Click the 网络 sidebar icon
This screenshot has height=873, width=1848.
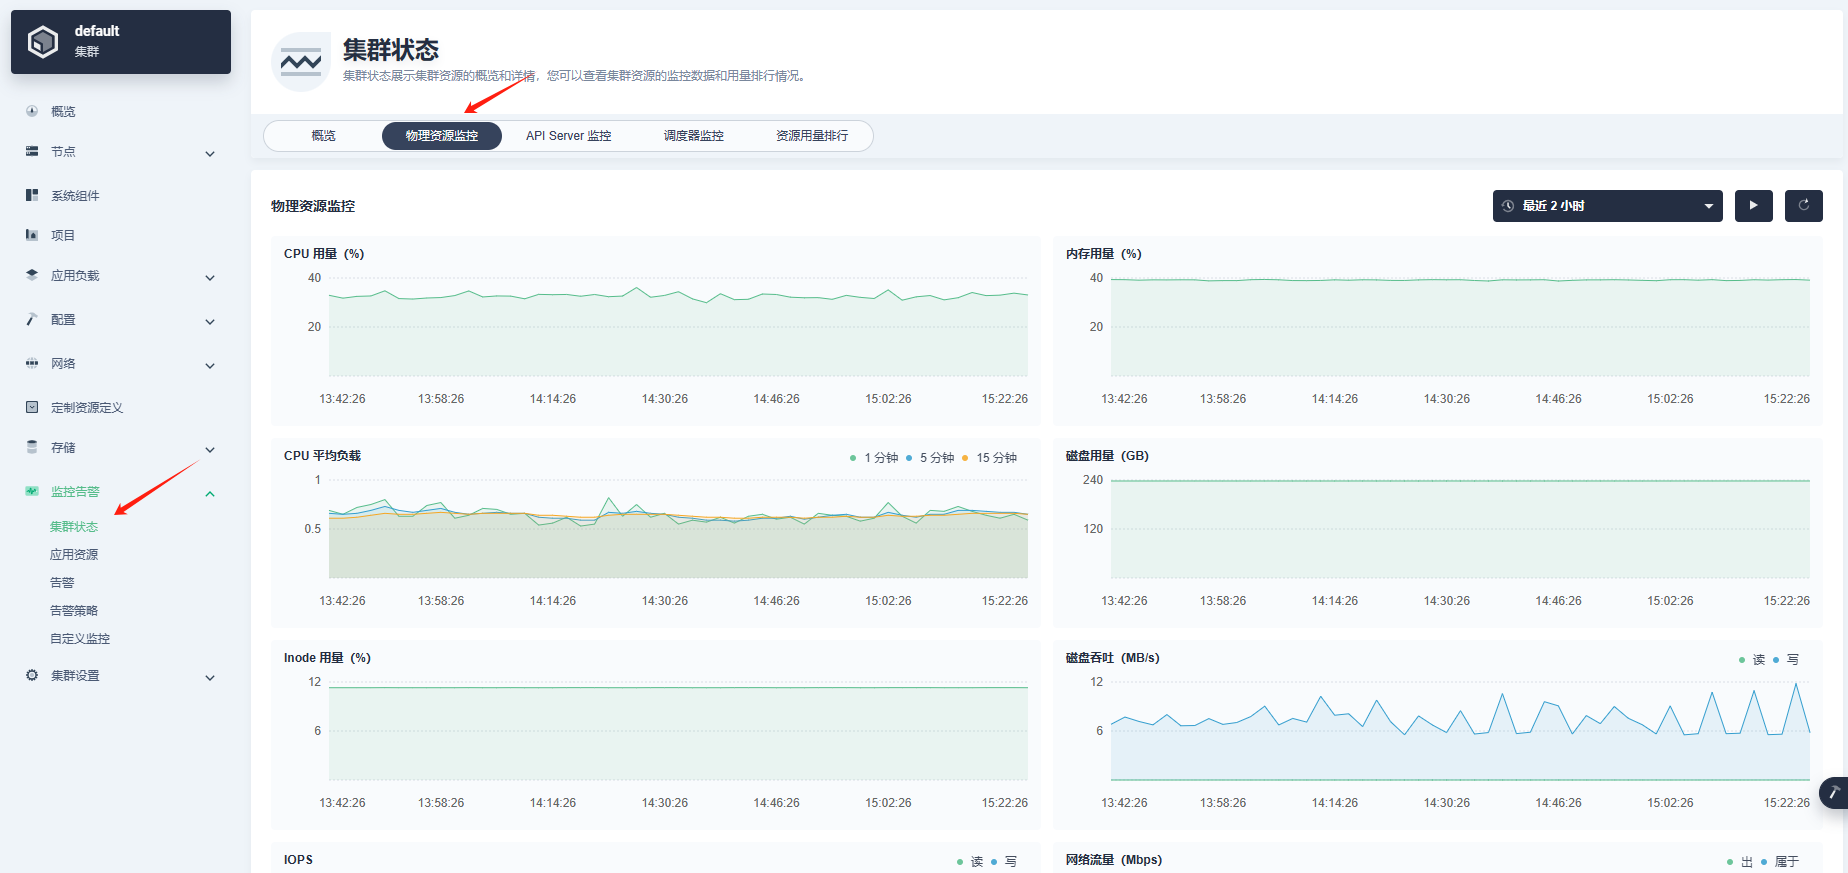32,363
